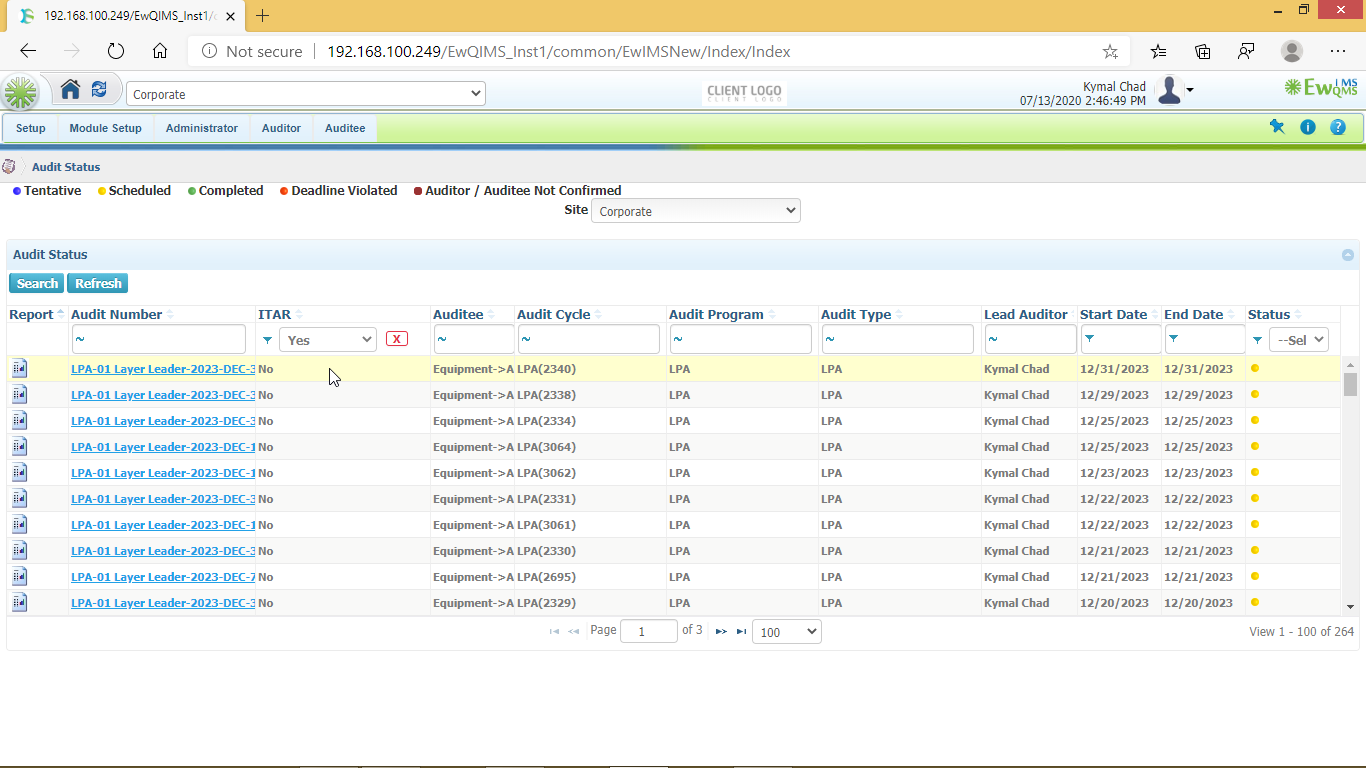The height and width of the screenshot is (768, 1366).
Task: Clear the ITAR filter with red X
Action: click(397, 339)
